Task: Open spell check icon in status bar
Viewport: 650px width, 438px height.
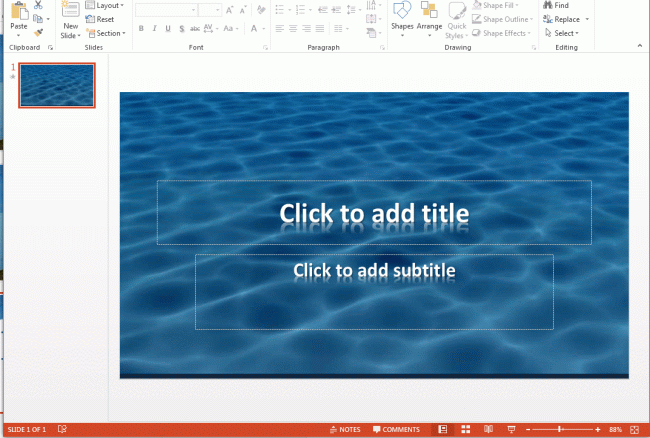Action: pos(62,429)
